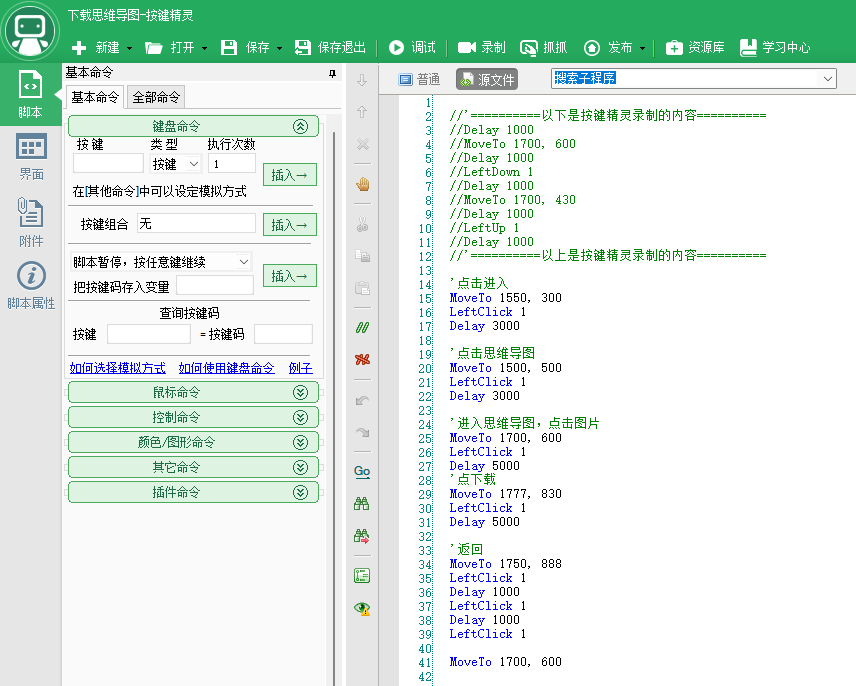Viewport: 856px width, 686px height.
Task: Click the Go jump-to-line icon
Action: click(361, 471)
